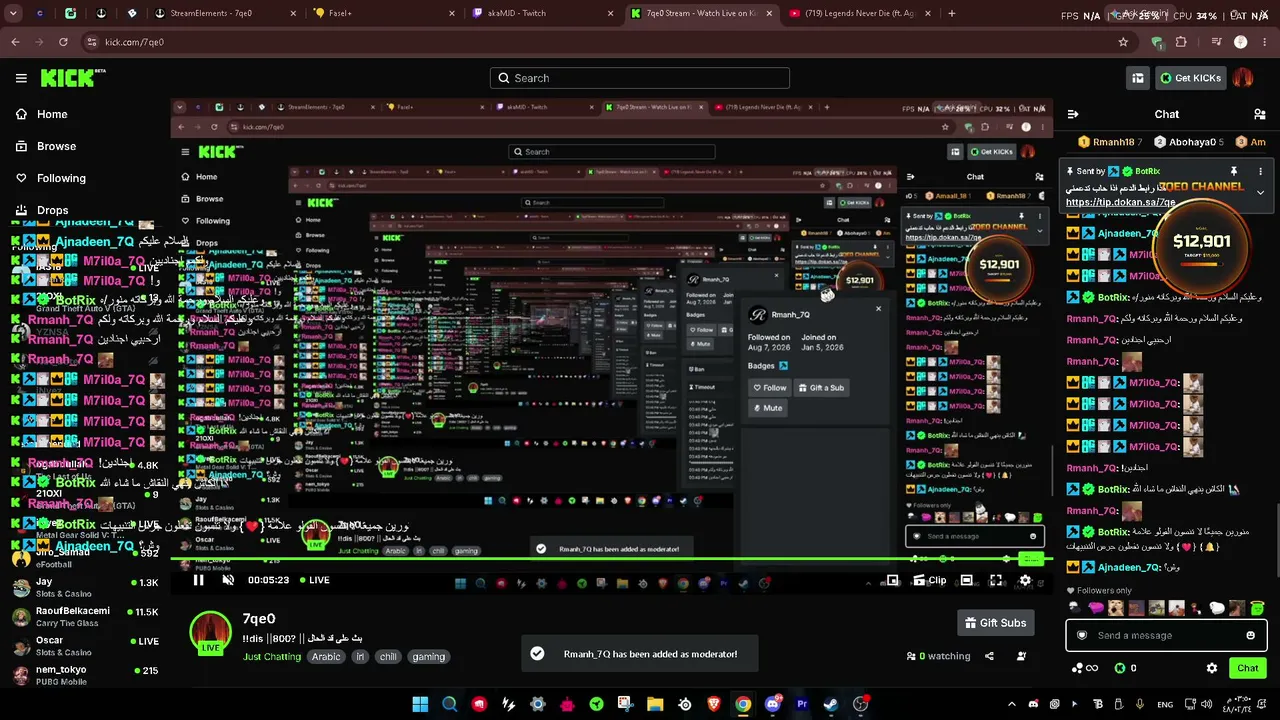Expand the pinned message chevron
Image resolution: width=1280 pixels, height=720 pixels.
(1260, 192)
